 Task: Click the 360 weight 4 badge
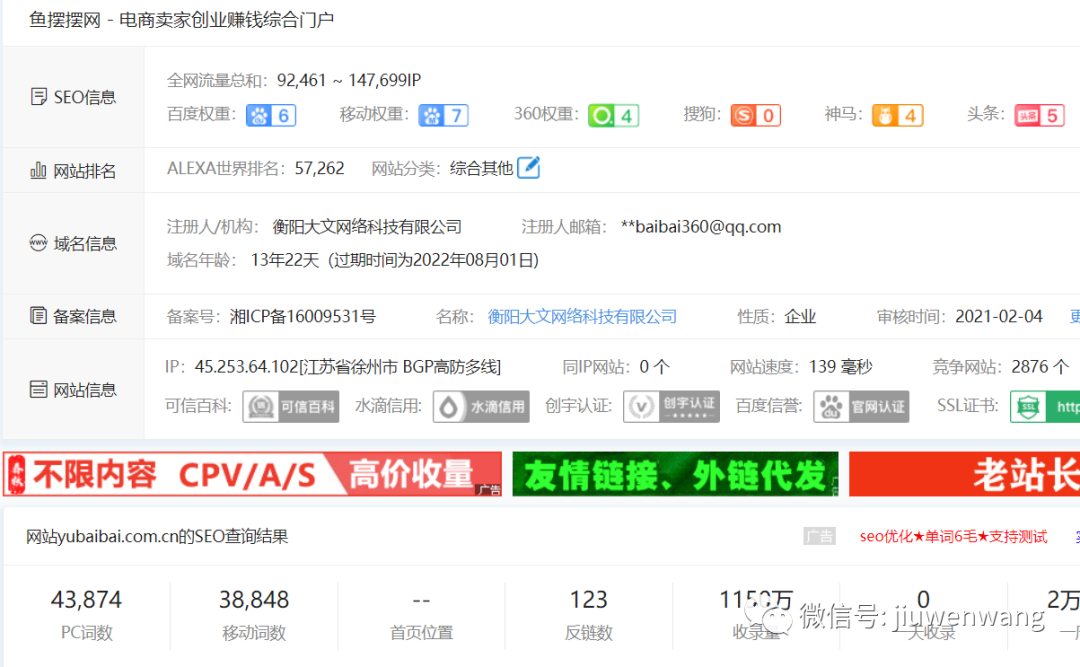coord(613,115)
